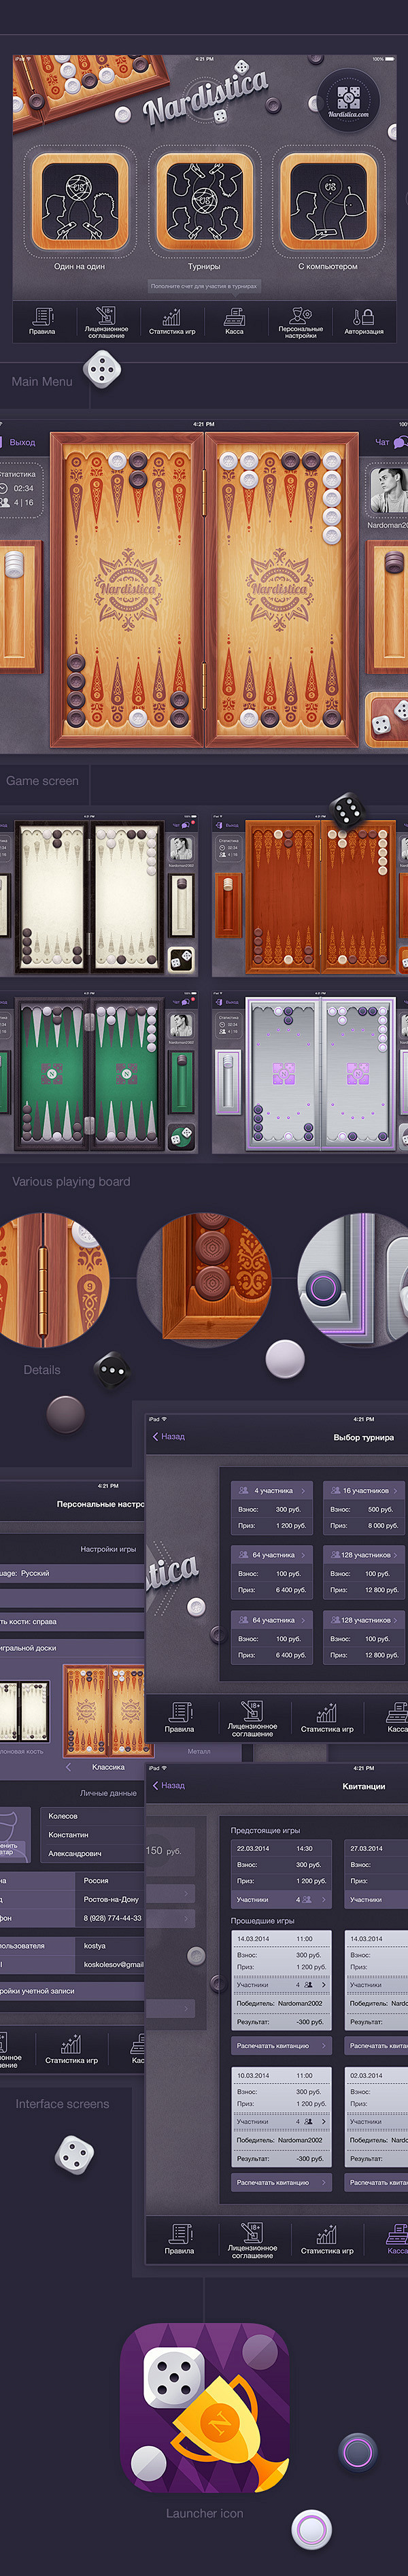Click the 02:34 timer on game screen
Image resolution: width=408 pixels, height=2576 pixels.
click(23, 488)
